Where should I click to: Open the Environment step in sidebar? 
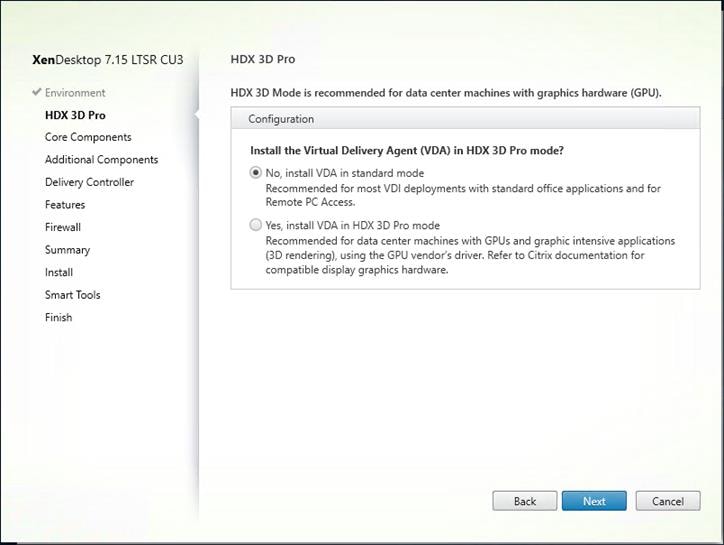(75, 93)
